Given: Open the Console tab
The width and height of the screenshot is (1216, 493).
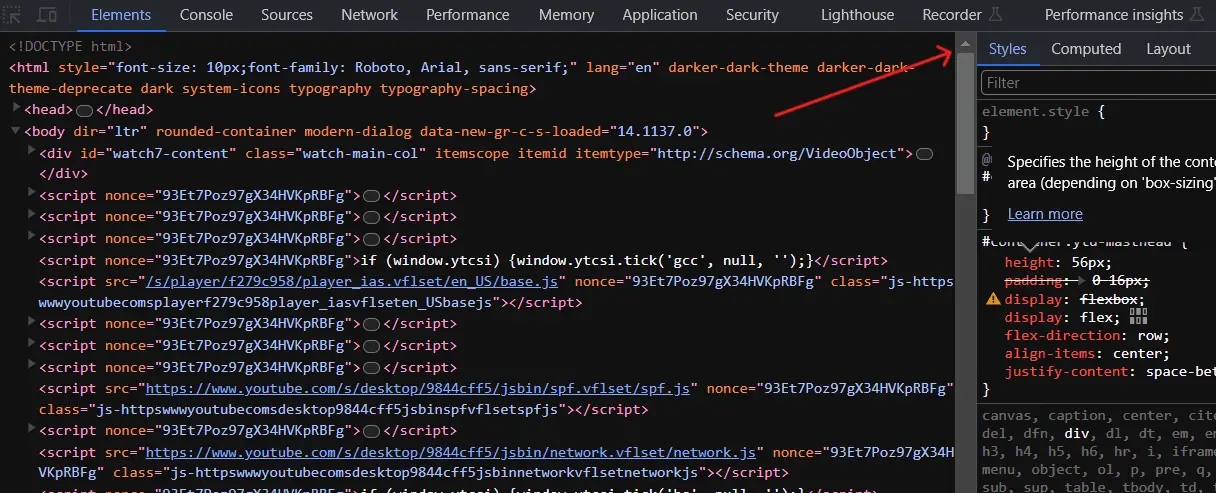Looking at the screenshot, I should tap(207, 15).
